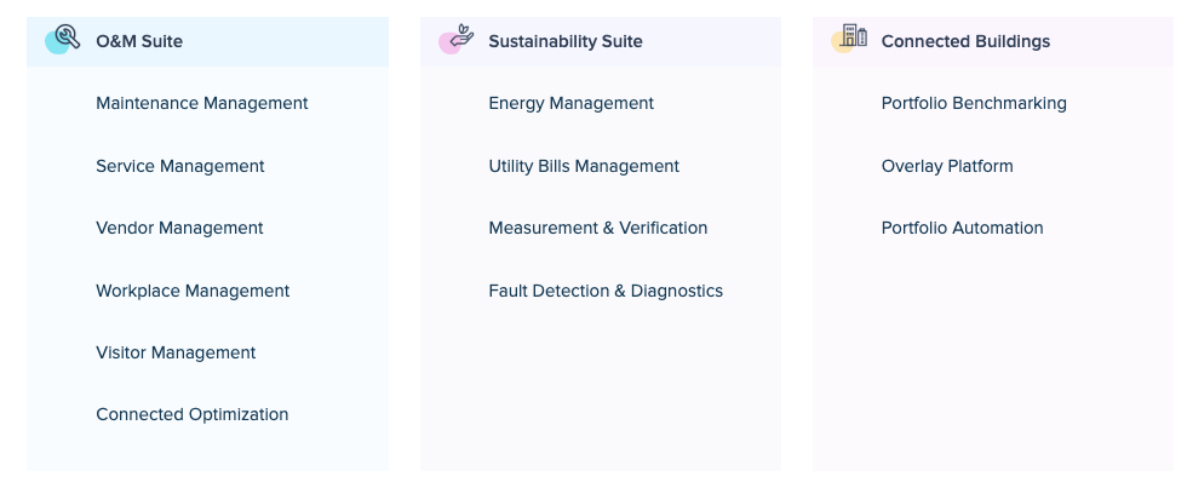Click the O&M Suite wrench icon
The height and width of the screenshot is (484, 1190).
[64, 39]
